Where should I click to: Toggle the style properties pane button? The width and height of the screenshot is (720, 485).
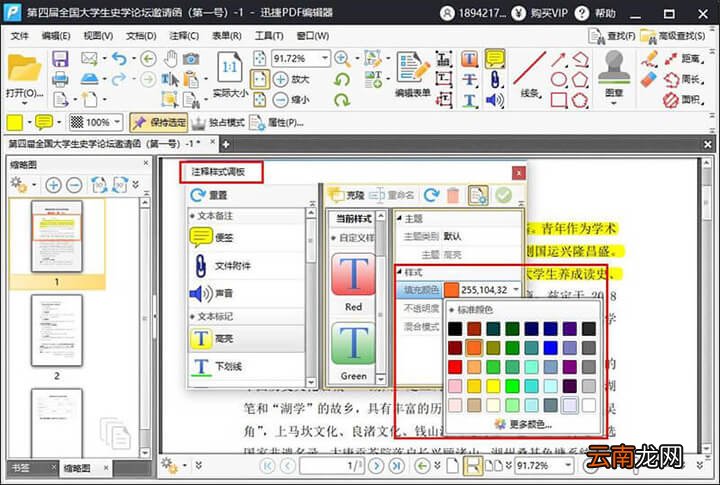(x=478, y=195)
